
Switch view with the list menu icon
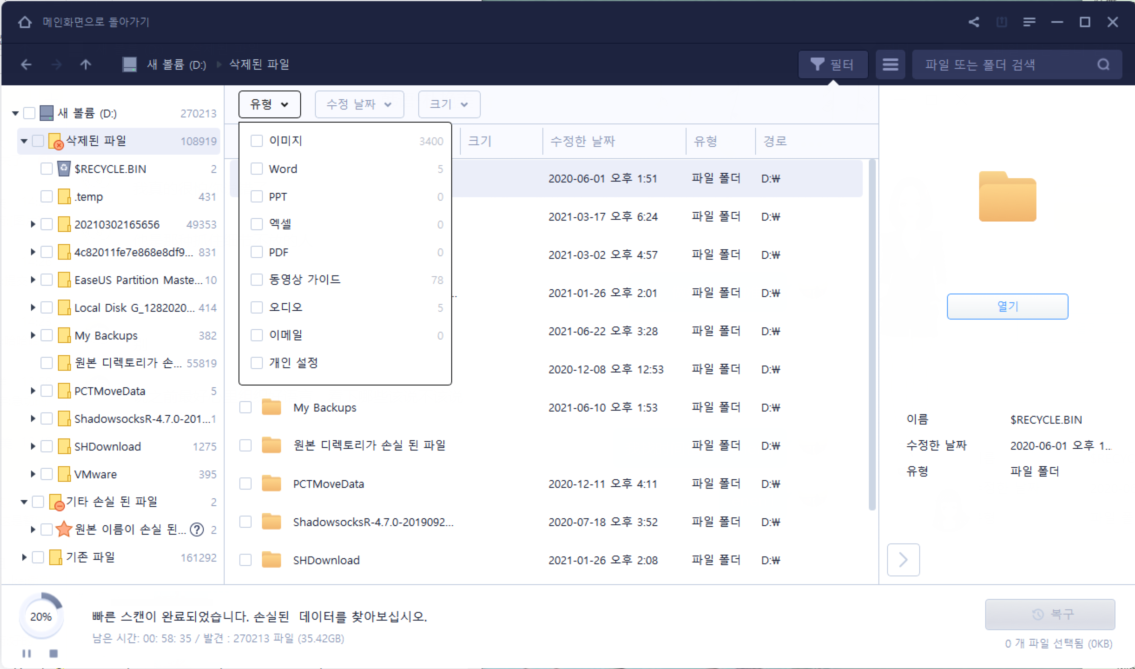coord(890,65)
